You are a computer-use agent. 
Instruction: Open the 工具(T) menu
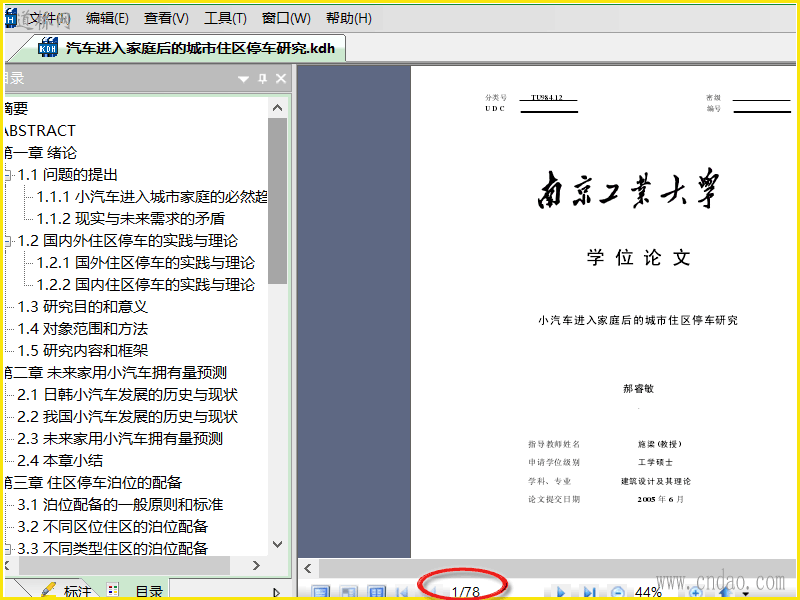226,19
